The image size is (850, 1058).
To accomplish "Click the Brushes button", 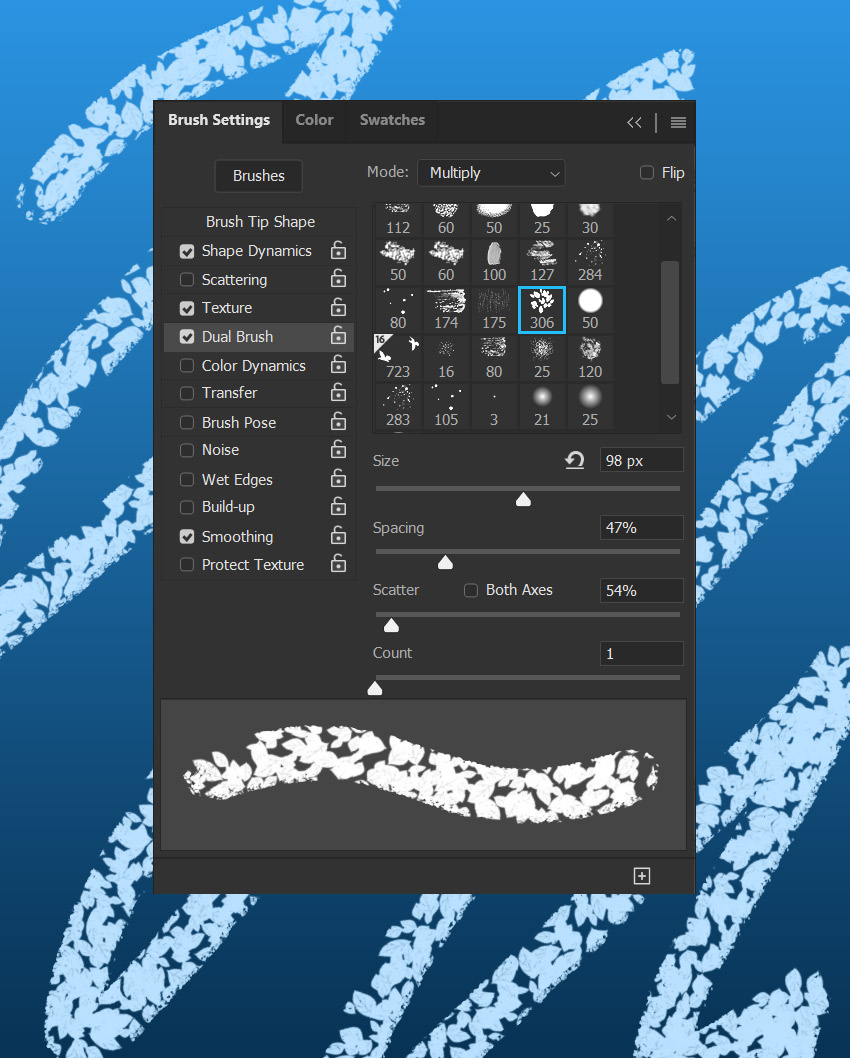I will [x=258, y=175].
